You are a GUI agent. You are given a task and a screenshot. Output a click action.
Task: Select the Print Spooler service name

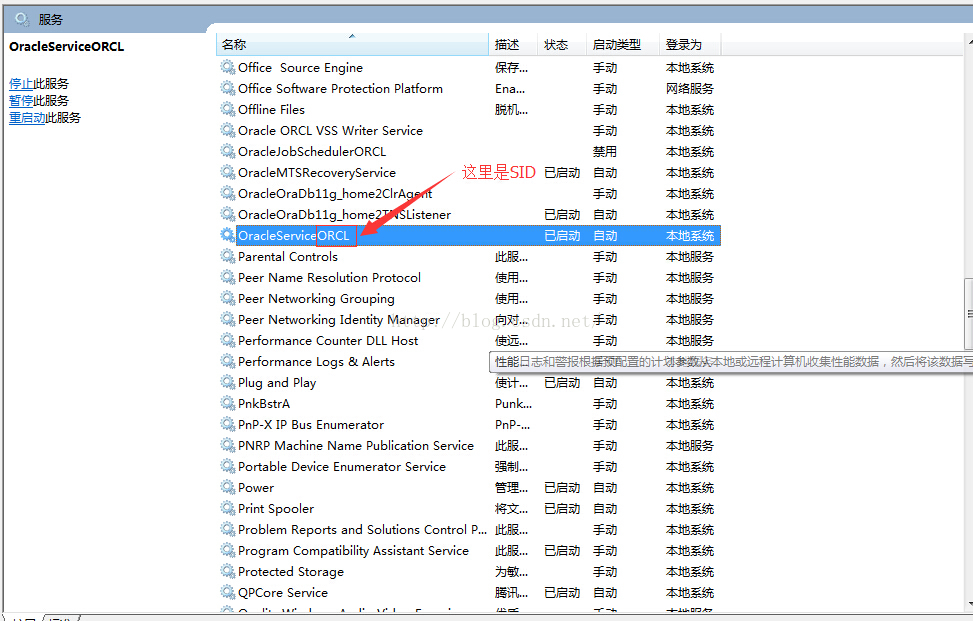[x=276, y=509]
